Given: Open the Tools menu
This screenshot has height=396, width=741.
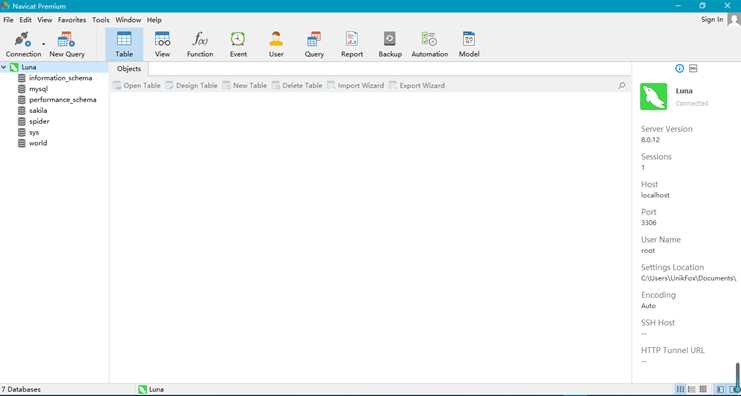Looking at the screenshot, I should click(101, 20).
